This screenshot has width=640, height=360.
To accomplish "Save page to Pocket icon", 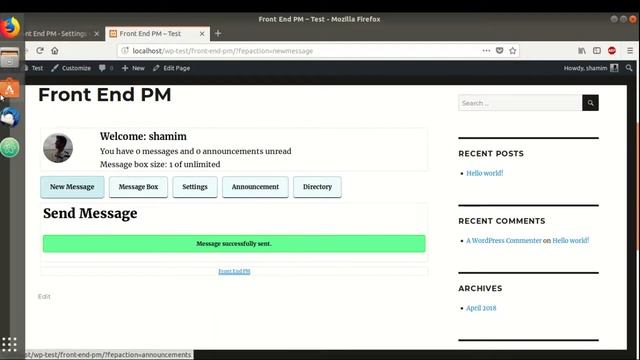I will click(x=499, y=51).
